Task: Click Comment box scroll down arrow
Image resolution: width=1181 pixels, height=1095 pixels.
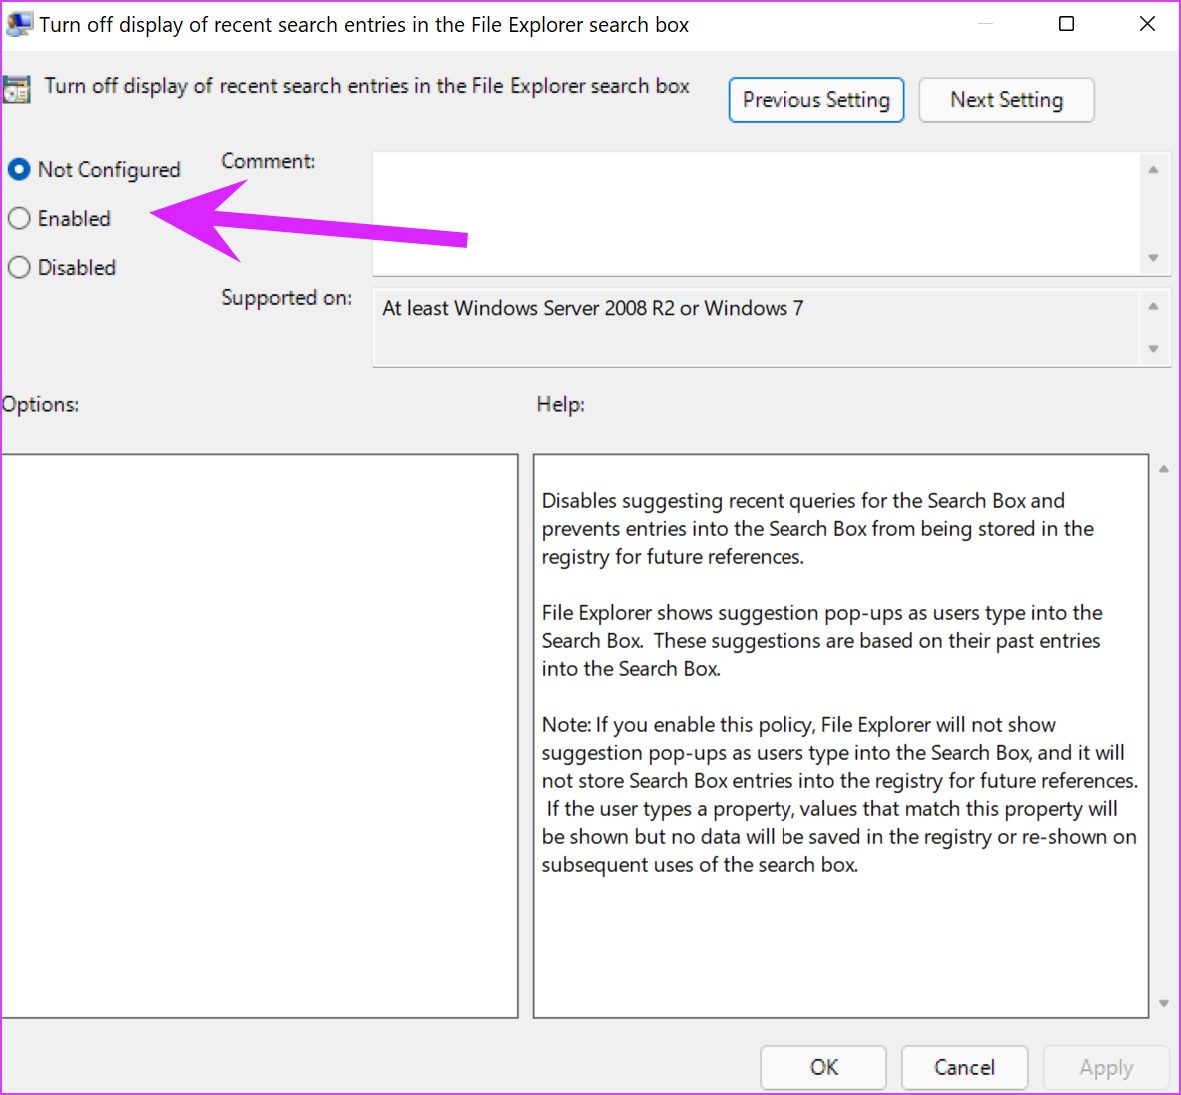Action: click(1153, 258)
